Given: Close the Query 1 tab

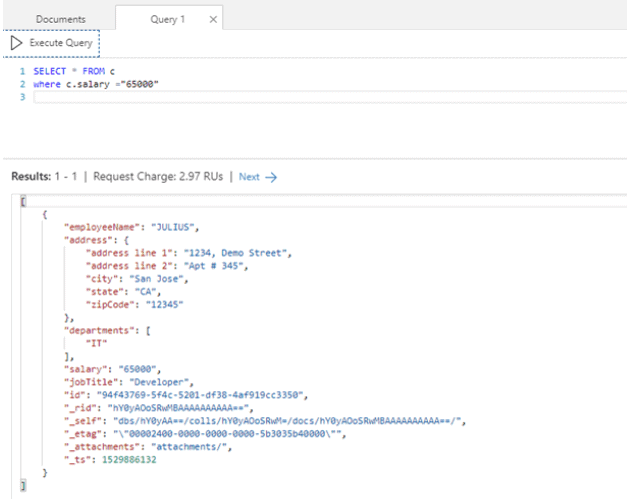Looking at the screenshot, I should 213,19.
